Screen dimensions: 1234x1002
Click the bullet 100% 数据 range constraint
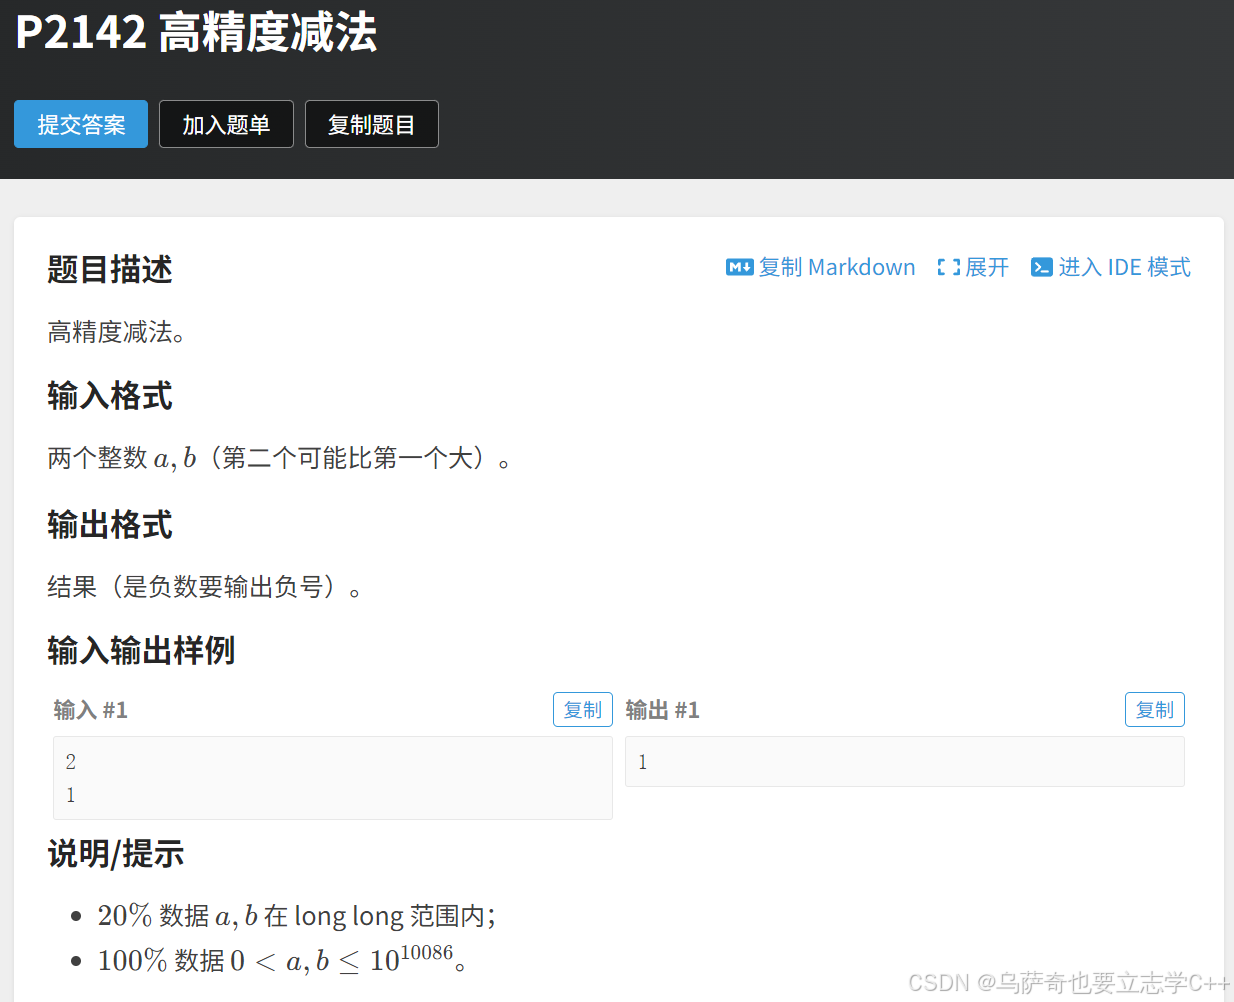282,960
